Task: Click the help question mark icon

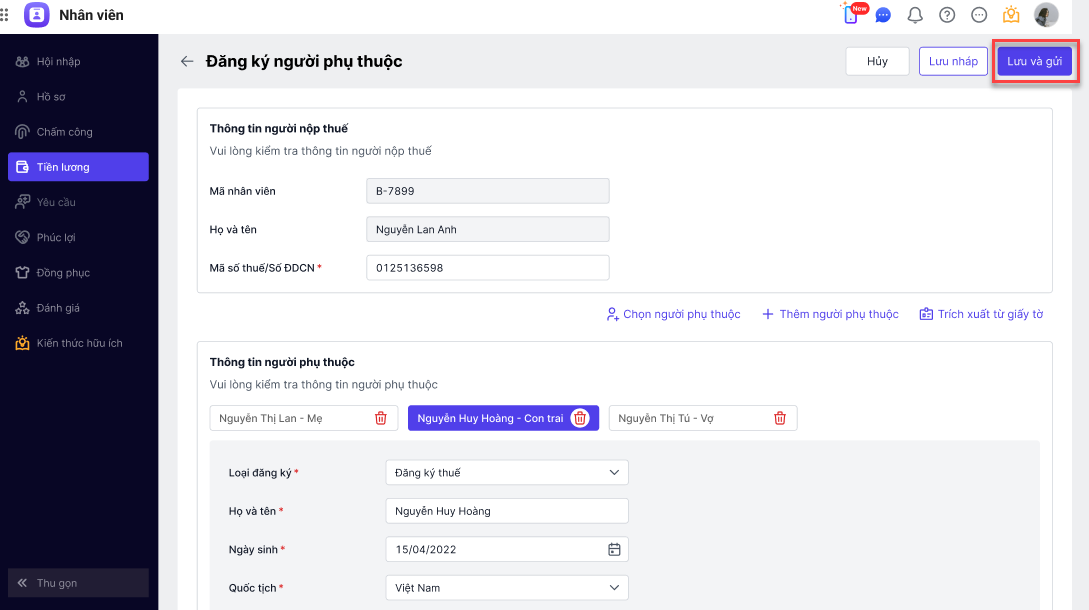Action: (x=947, y=15)
